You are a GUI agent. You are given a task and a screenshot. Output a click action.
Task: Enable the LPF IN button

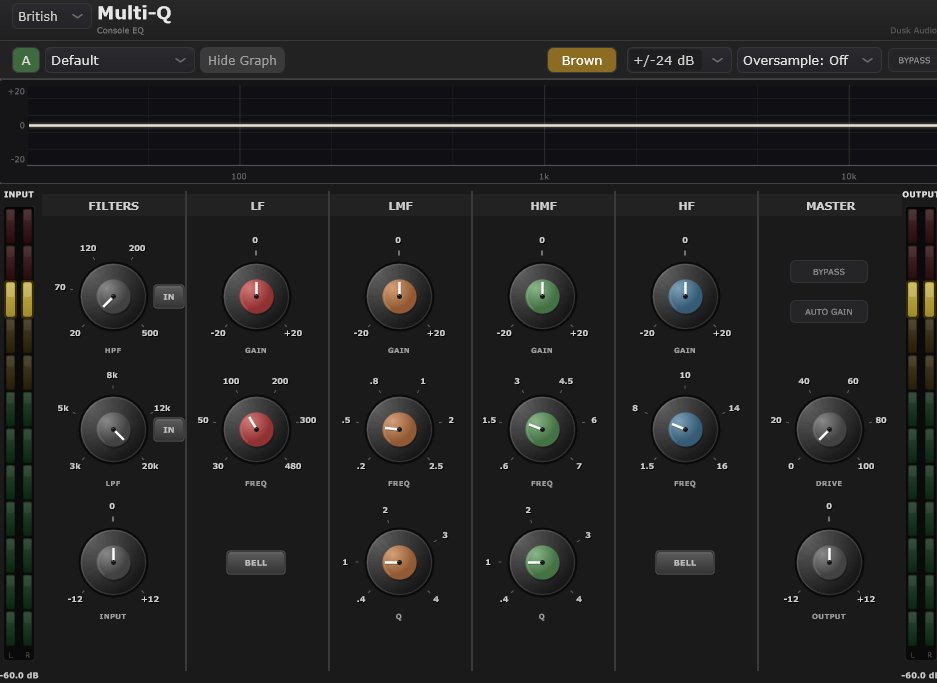[169, 430]
